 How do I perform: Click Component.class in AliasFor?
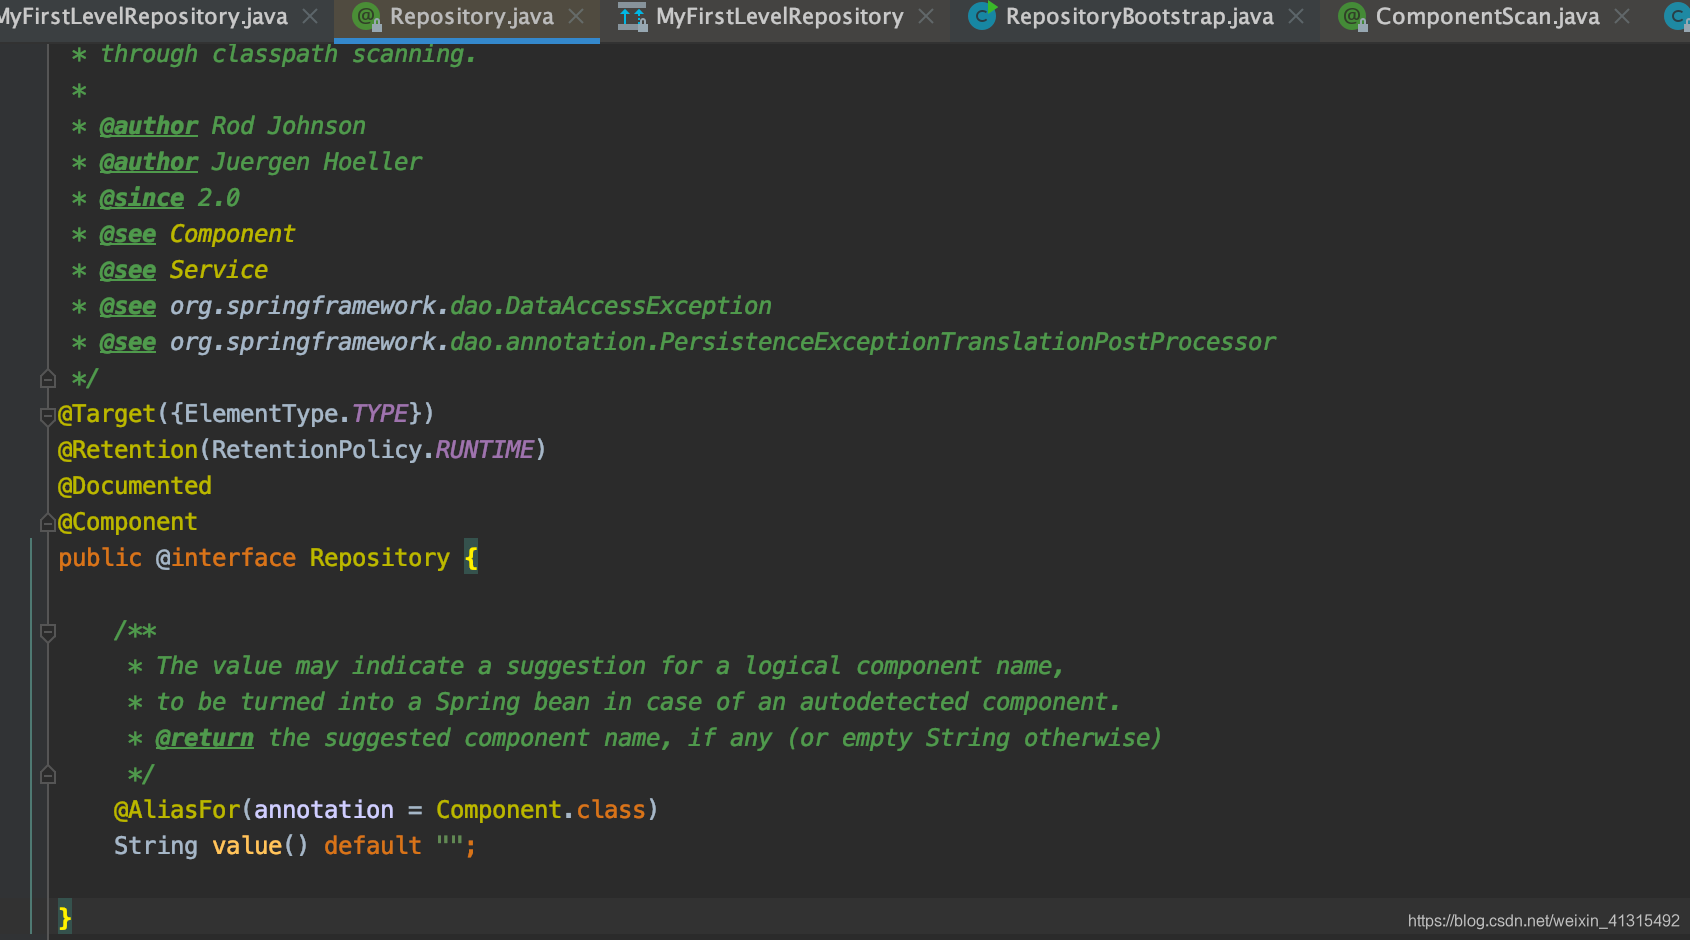(x=541, y=810)
